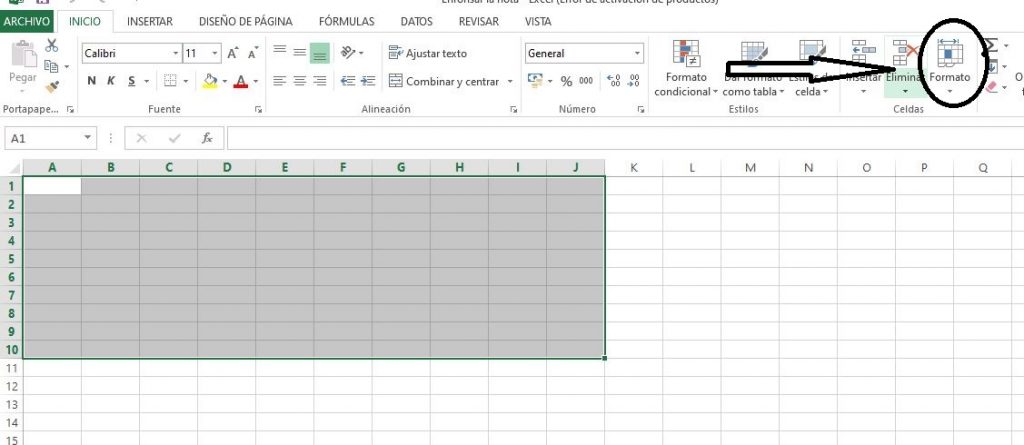Toggle italic (K) formatting
This screenshot has width=1024, height=445.
(x=111, y=81)
